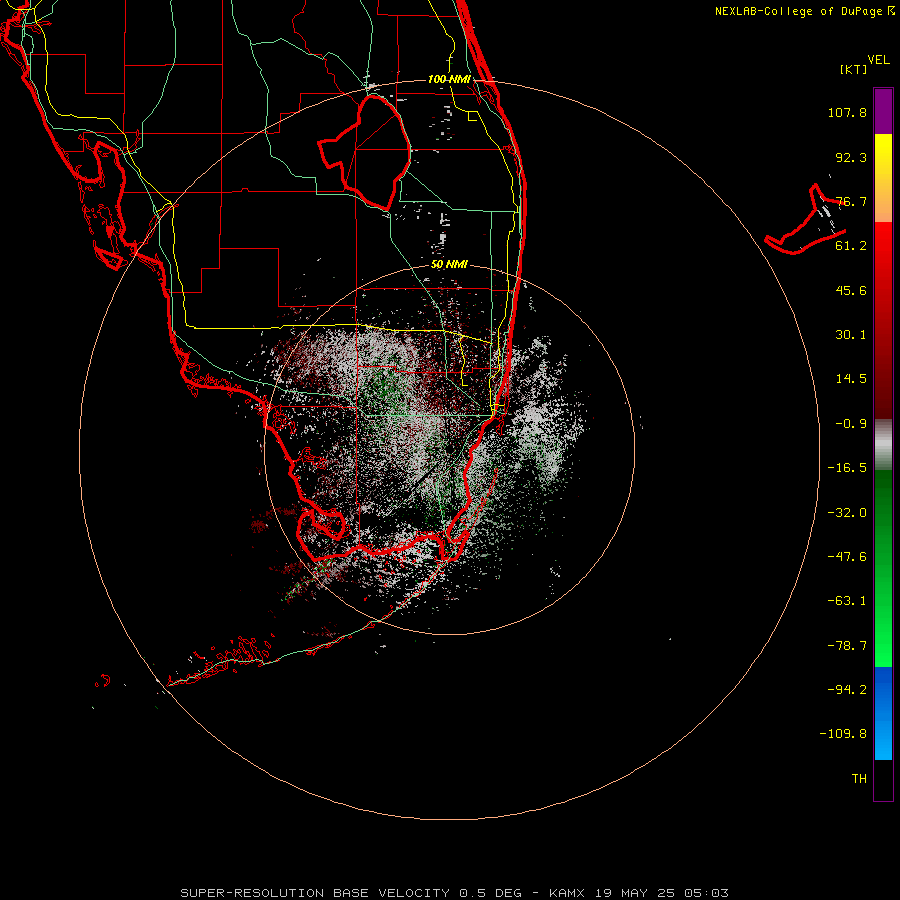Click the 92.3 legend value
The height and width of the screenshot is (900, 900).
(851, 157)
